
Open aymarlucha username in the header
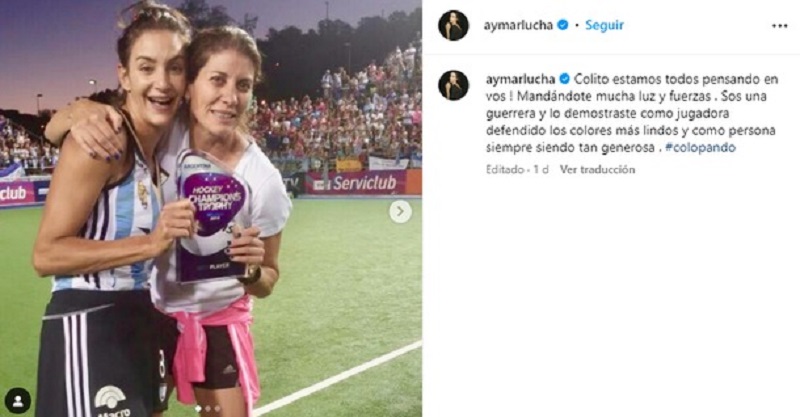click(x=518, y=25)
